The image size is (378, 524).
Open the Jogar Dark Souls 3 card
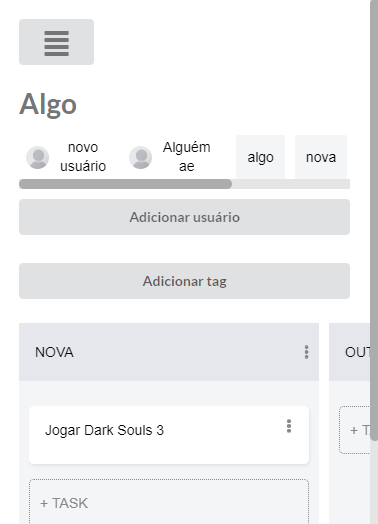point(169,435)
